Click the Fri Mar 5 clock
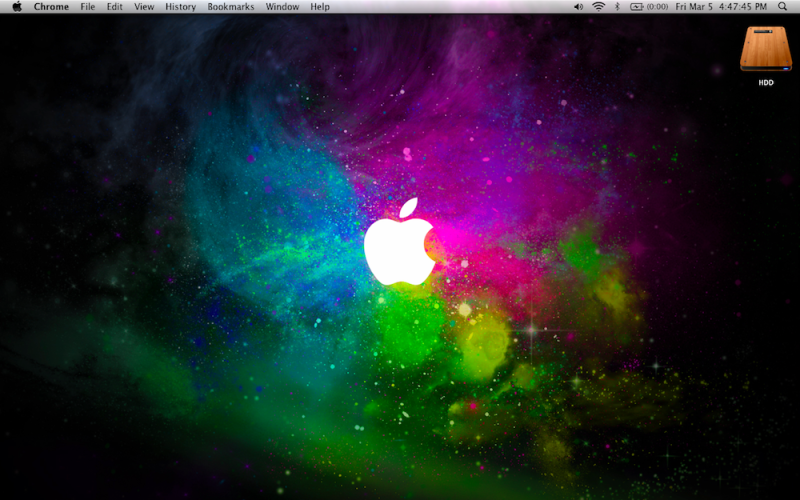800x500 pixels. pos(721,7)
